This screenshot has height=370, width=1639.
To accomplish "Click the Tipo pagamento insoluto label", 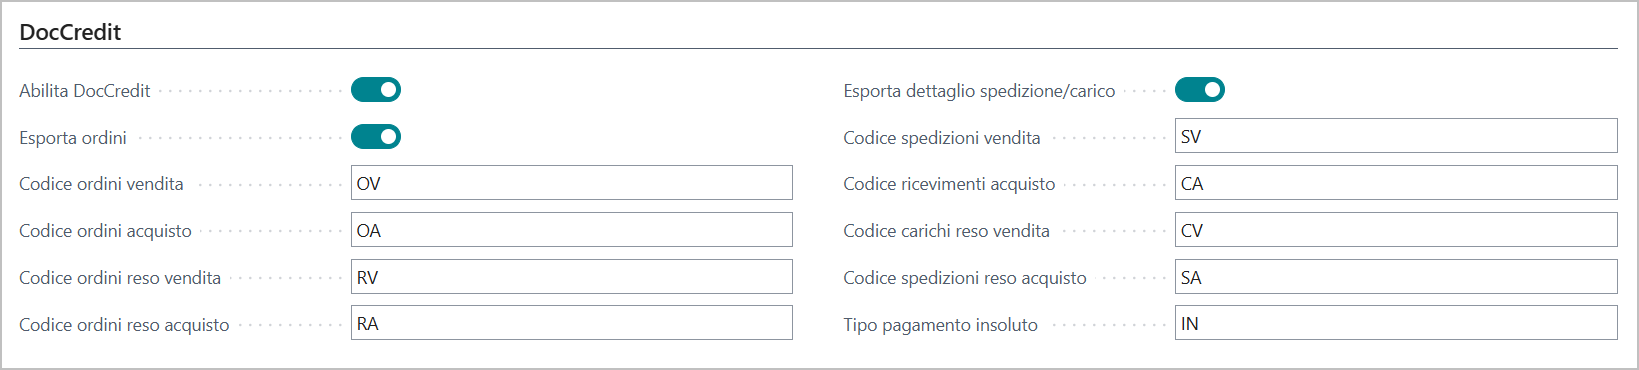I will 941,325.
